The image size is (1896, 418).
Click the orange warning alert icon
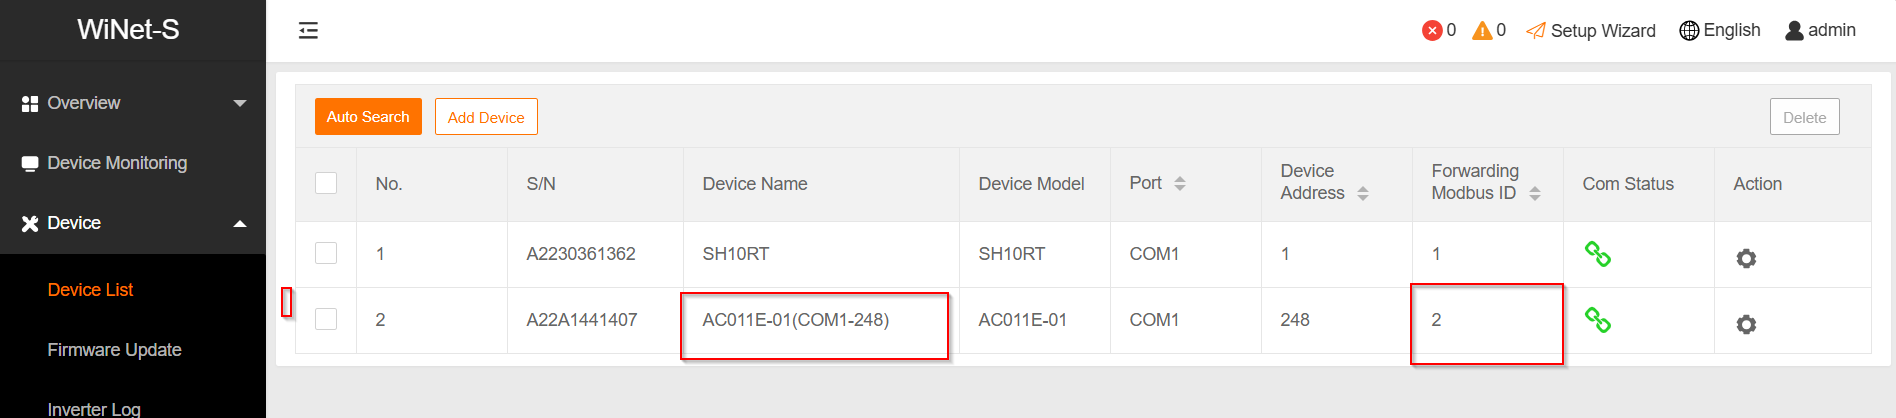coord(1482,31)
